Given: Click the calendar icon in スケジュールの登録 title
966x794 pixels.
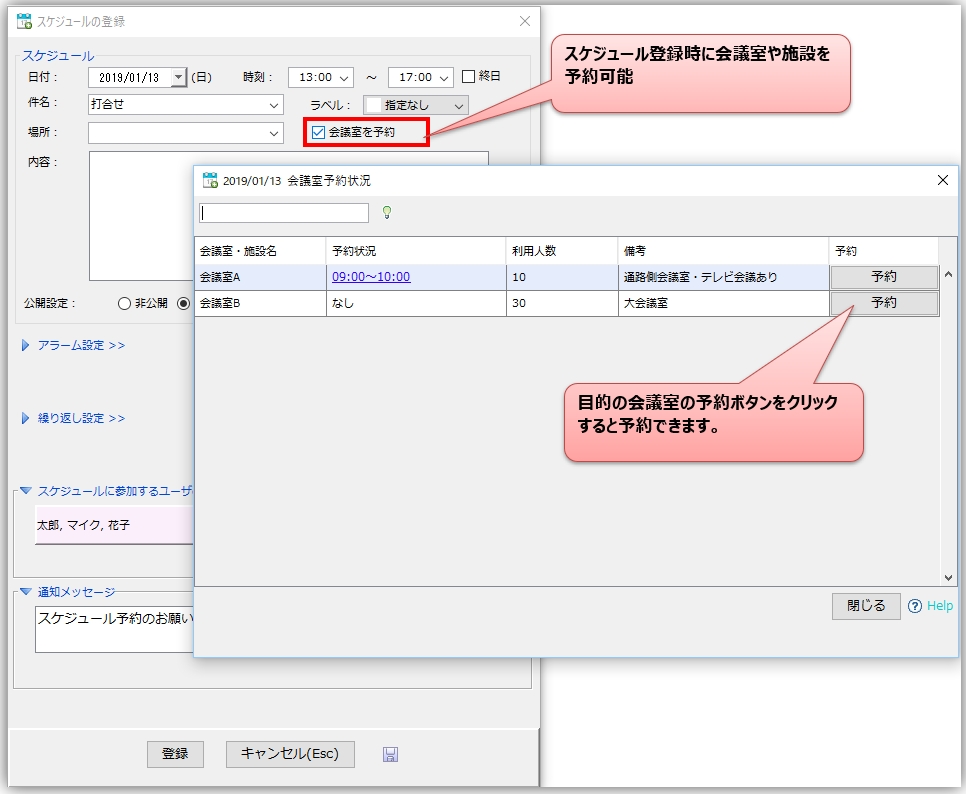Looking at the screenshot, I should click(25, 21).
